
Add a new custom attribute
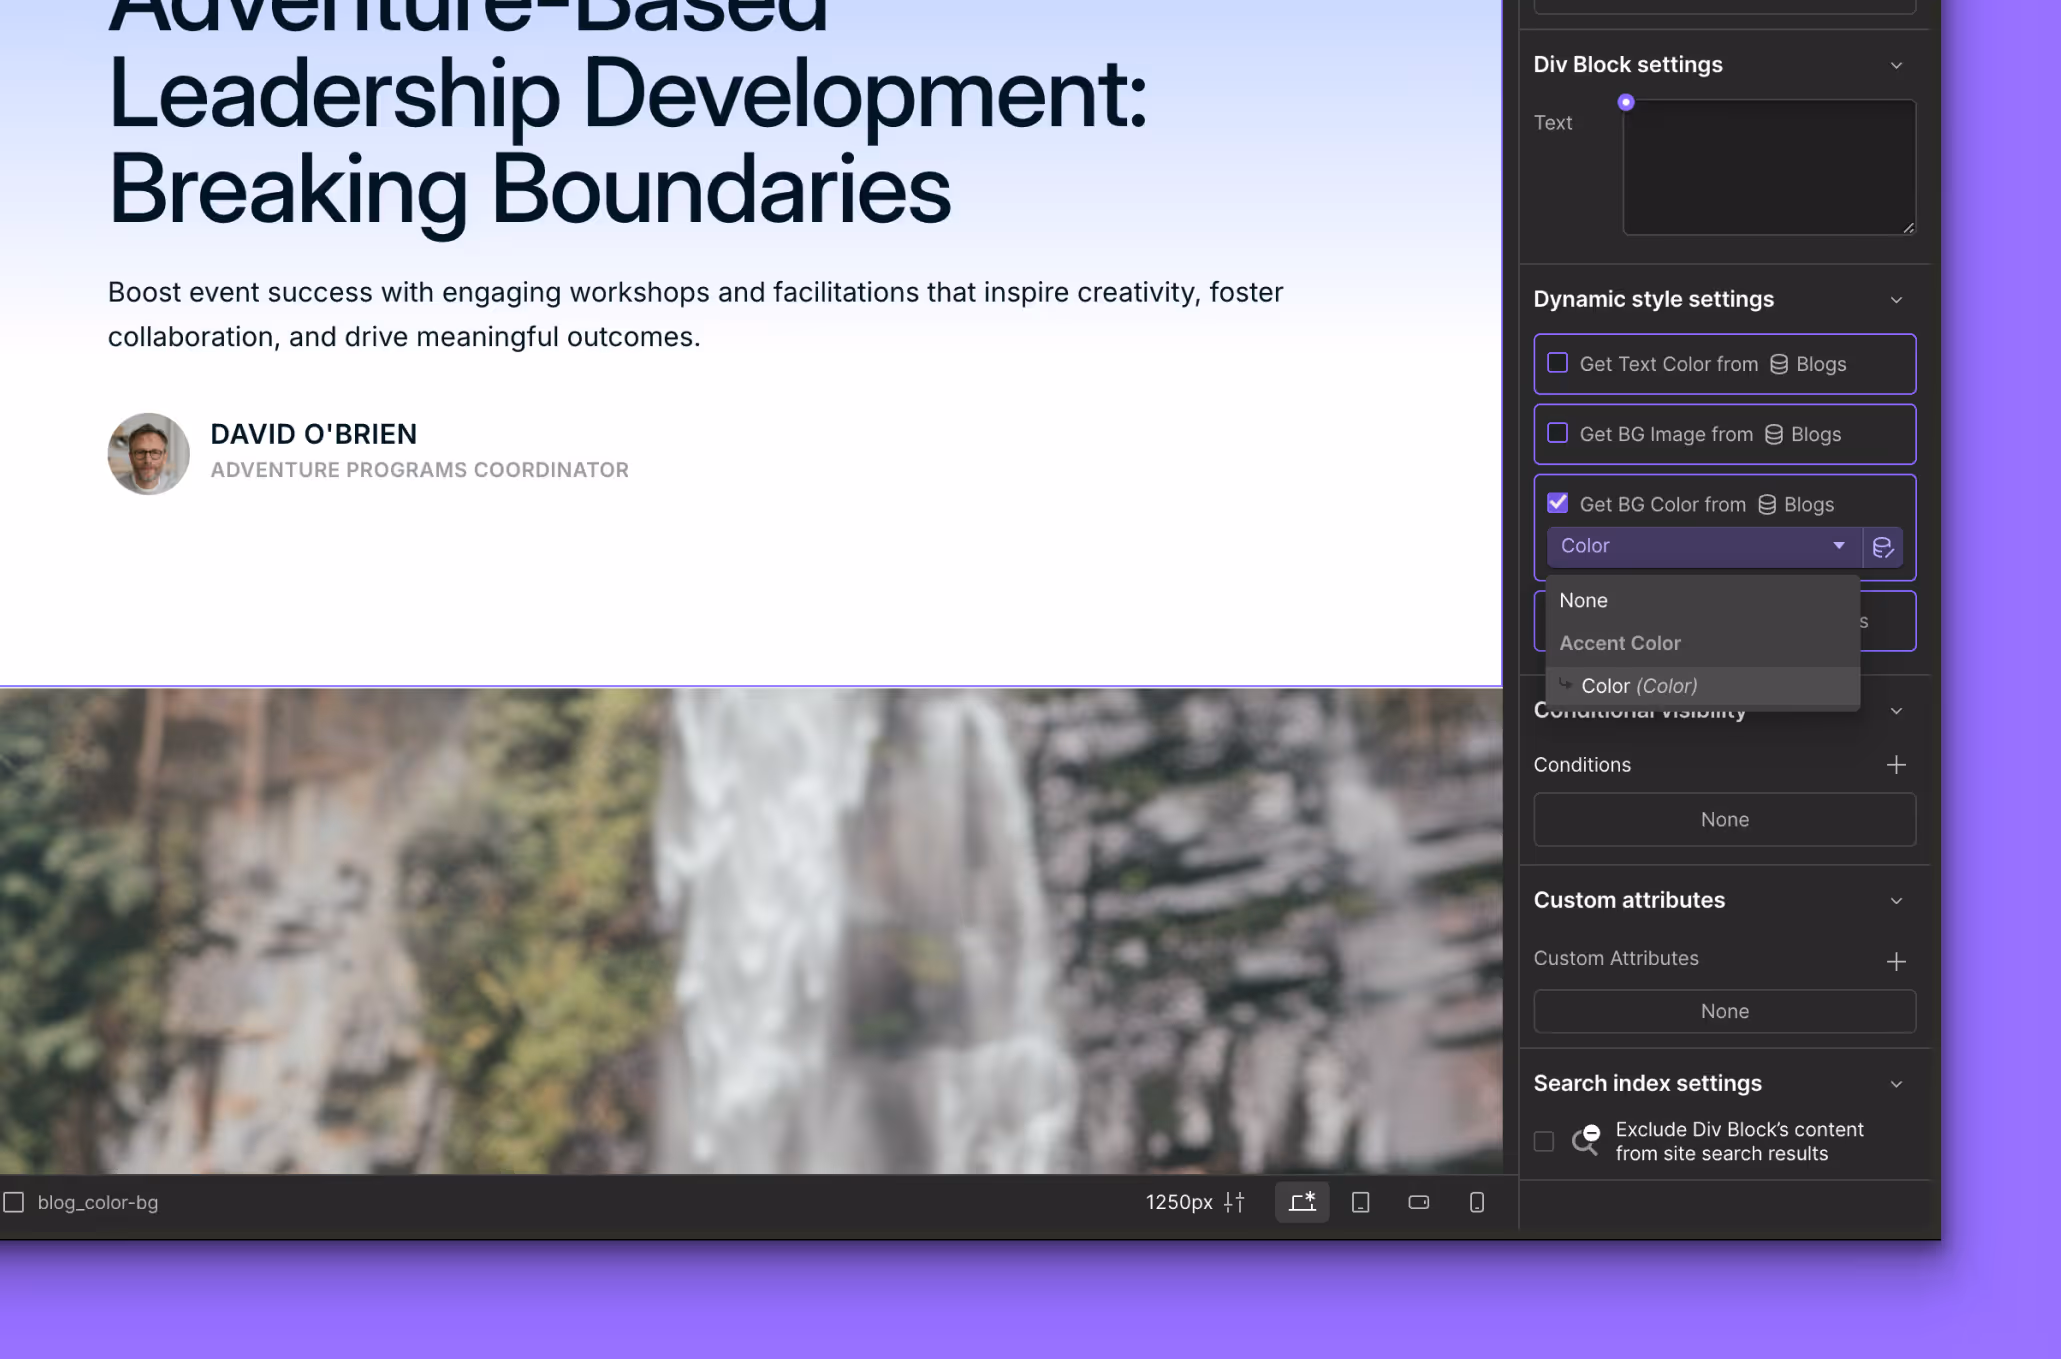click(x=1896, y=961)
